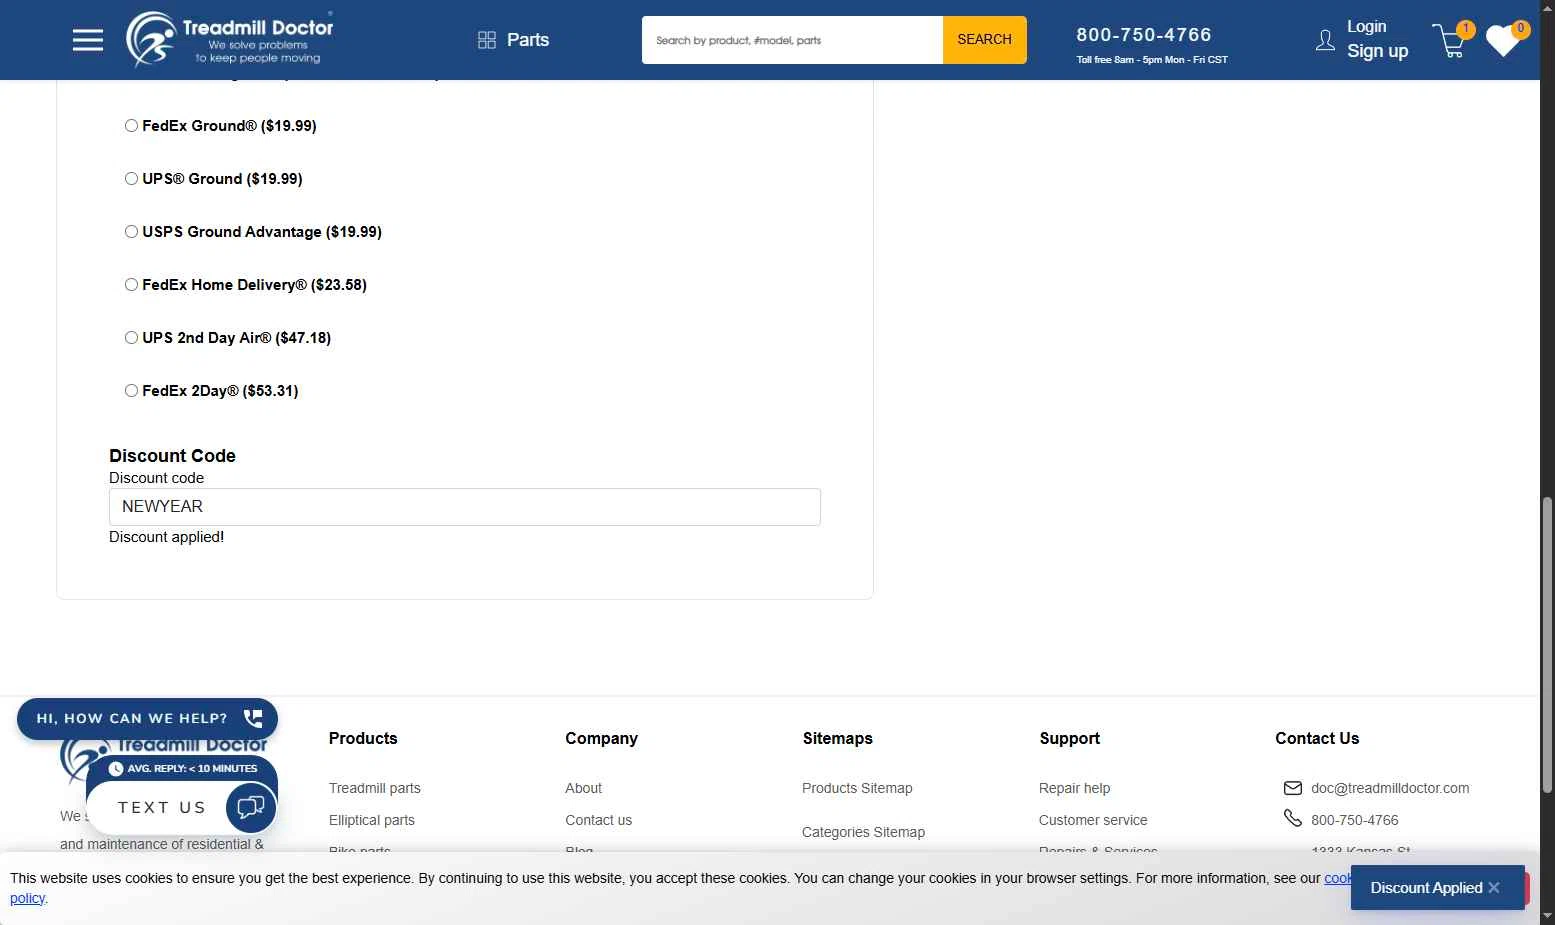
Task: Click the phone icon in help widget
Action: tap(253, 718)
